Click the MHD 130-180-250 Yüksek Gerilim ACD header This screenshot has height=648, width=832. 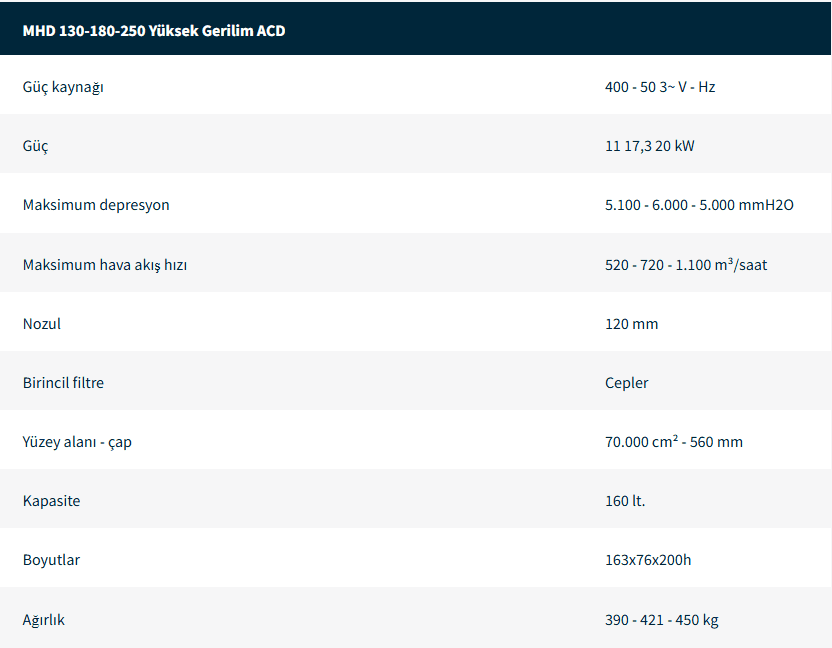coord(154,31)
